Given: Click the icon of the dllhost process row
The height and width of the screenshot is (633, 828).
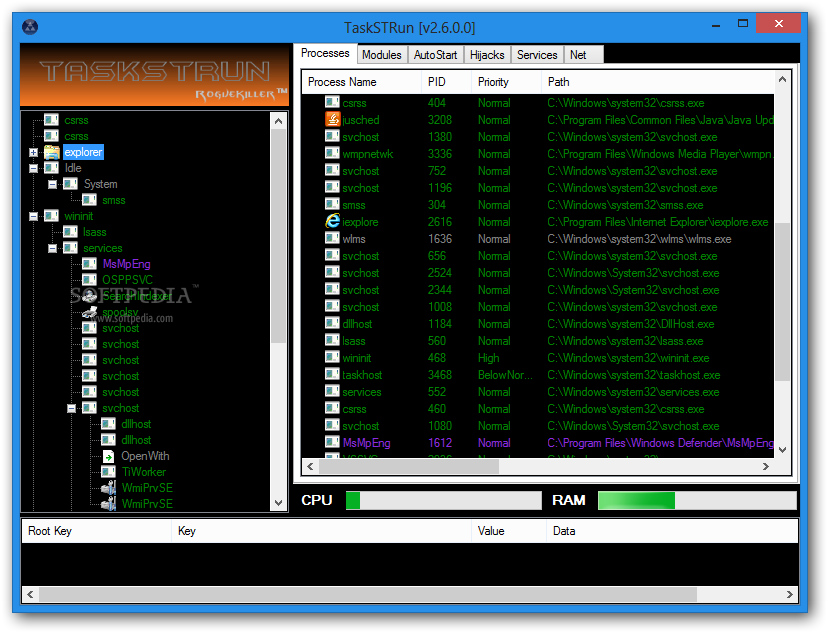Looking at the screenshot, I should coord(332,323).
